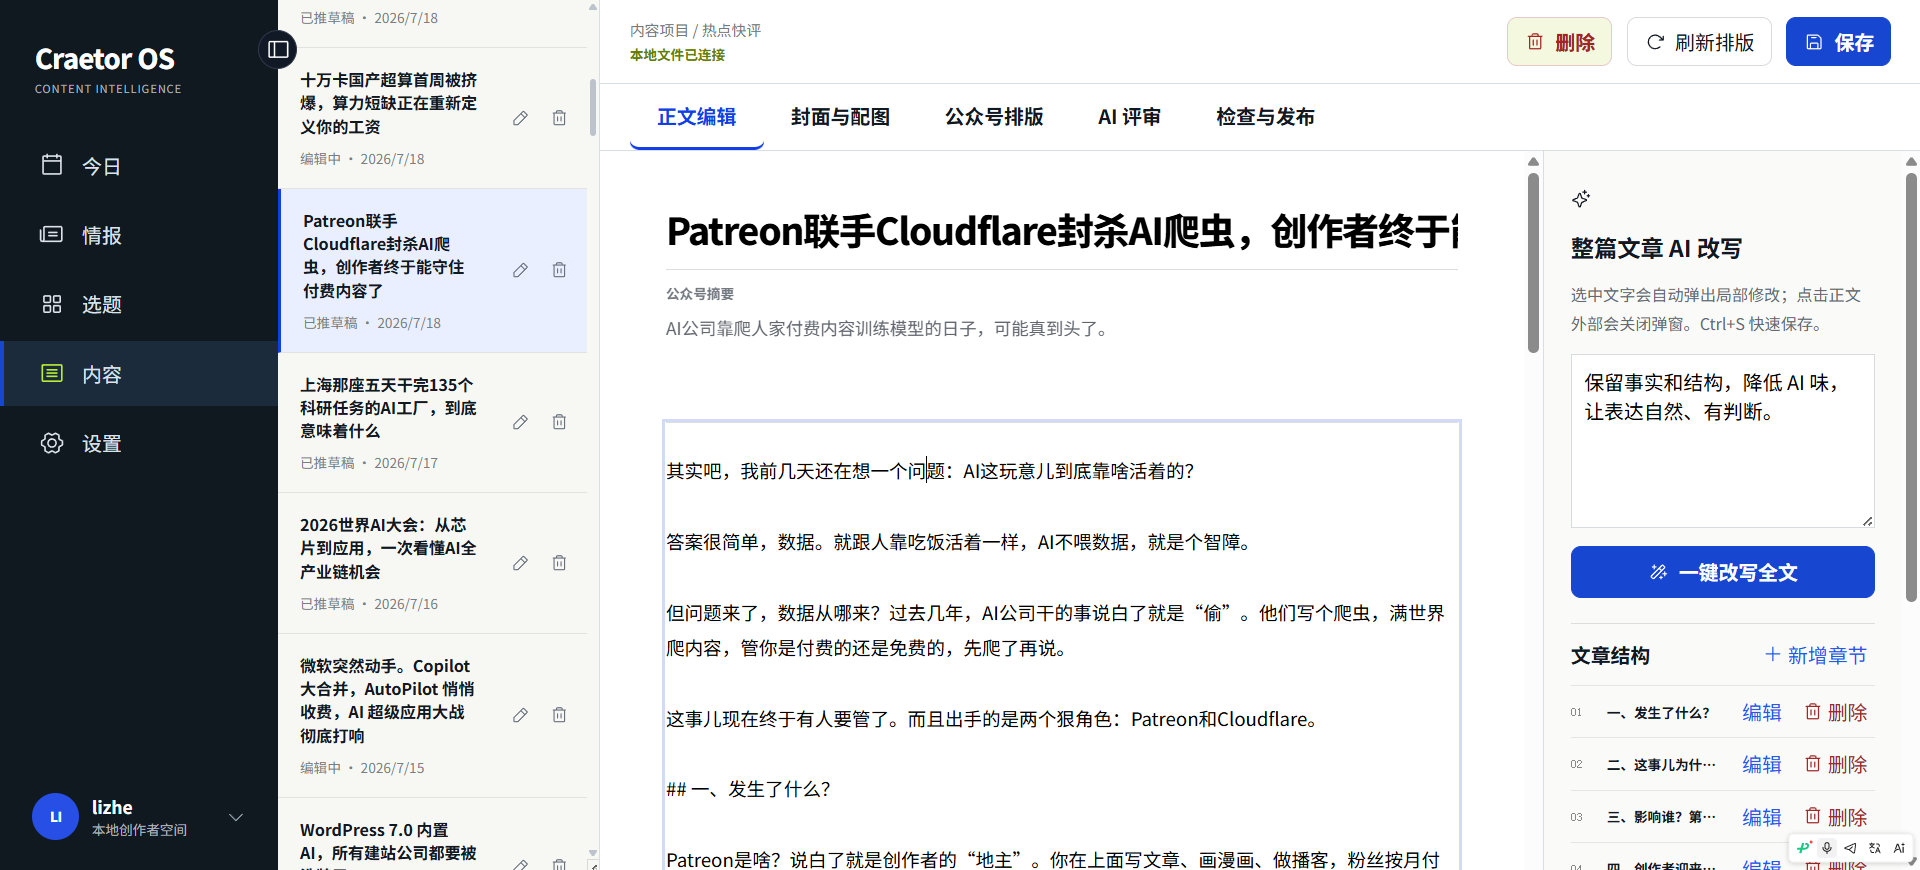
Task: Open the 选题 section
Action: (x=139, y=304)
